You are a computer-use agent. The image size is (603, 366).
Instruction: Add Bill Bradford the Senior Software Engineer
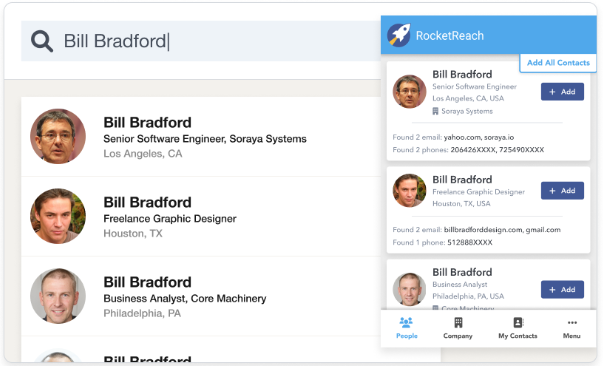click(x=562, y=92)
